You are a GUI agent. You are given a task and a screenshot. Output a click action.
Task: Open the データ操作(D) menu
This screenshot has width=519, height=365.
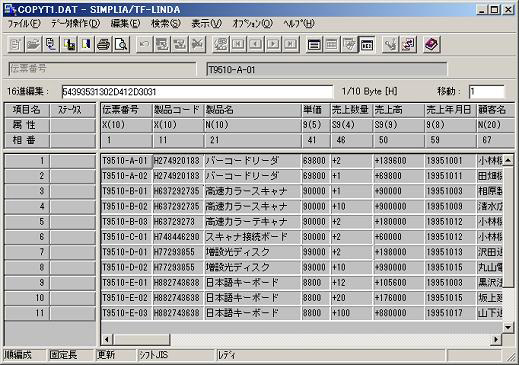[75, 24]
